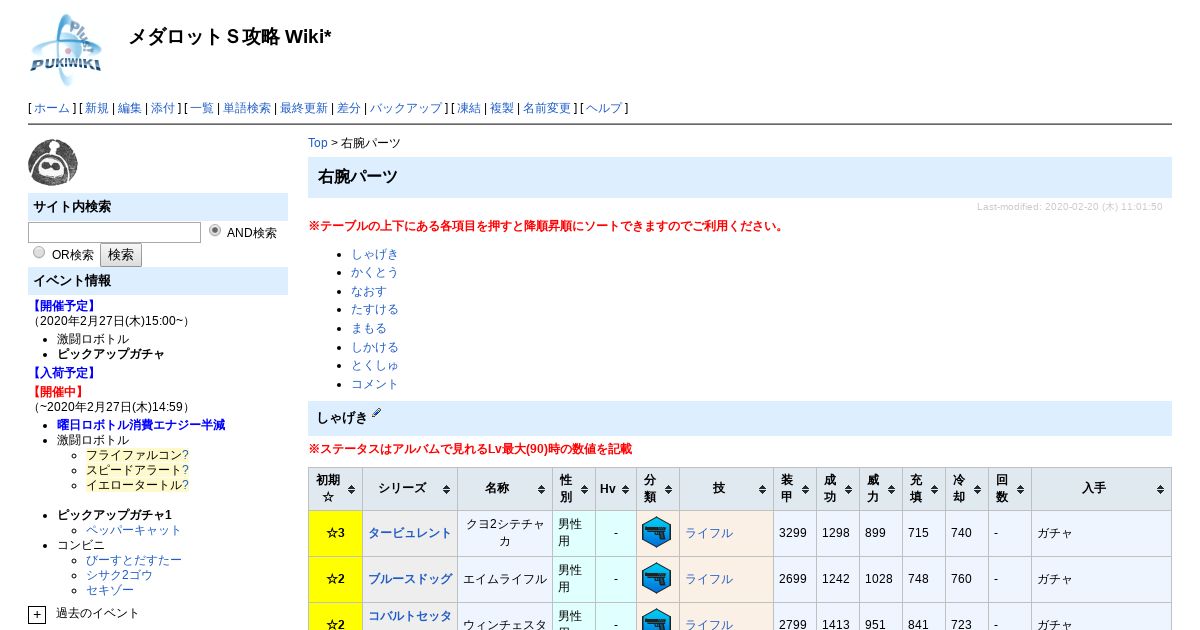This screenshot has width=1200, height=630.
Task: Select the OR検索 radio button
Action: [39, 253]
